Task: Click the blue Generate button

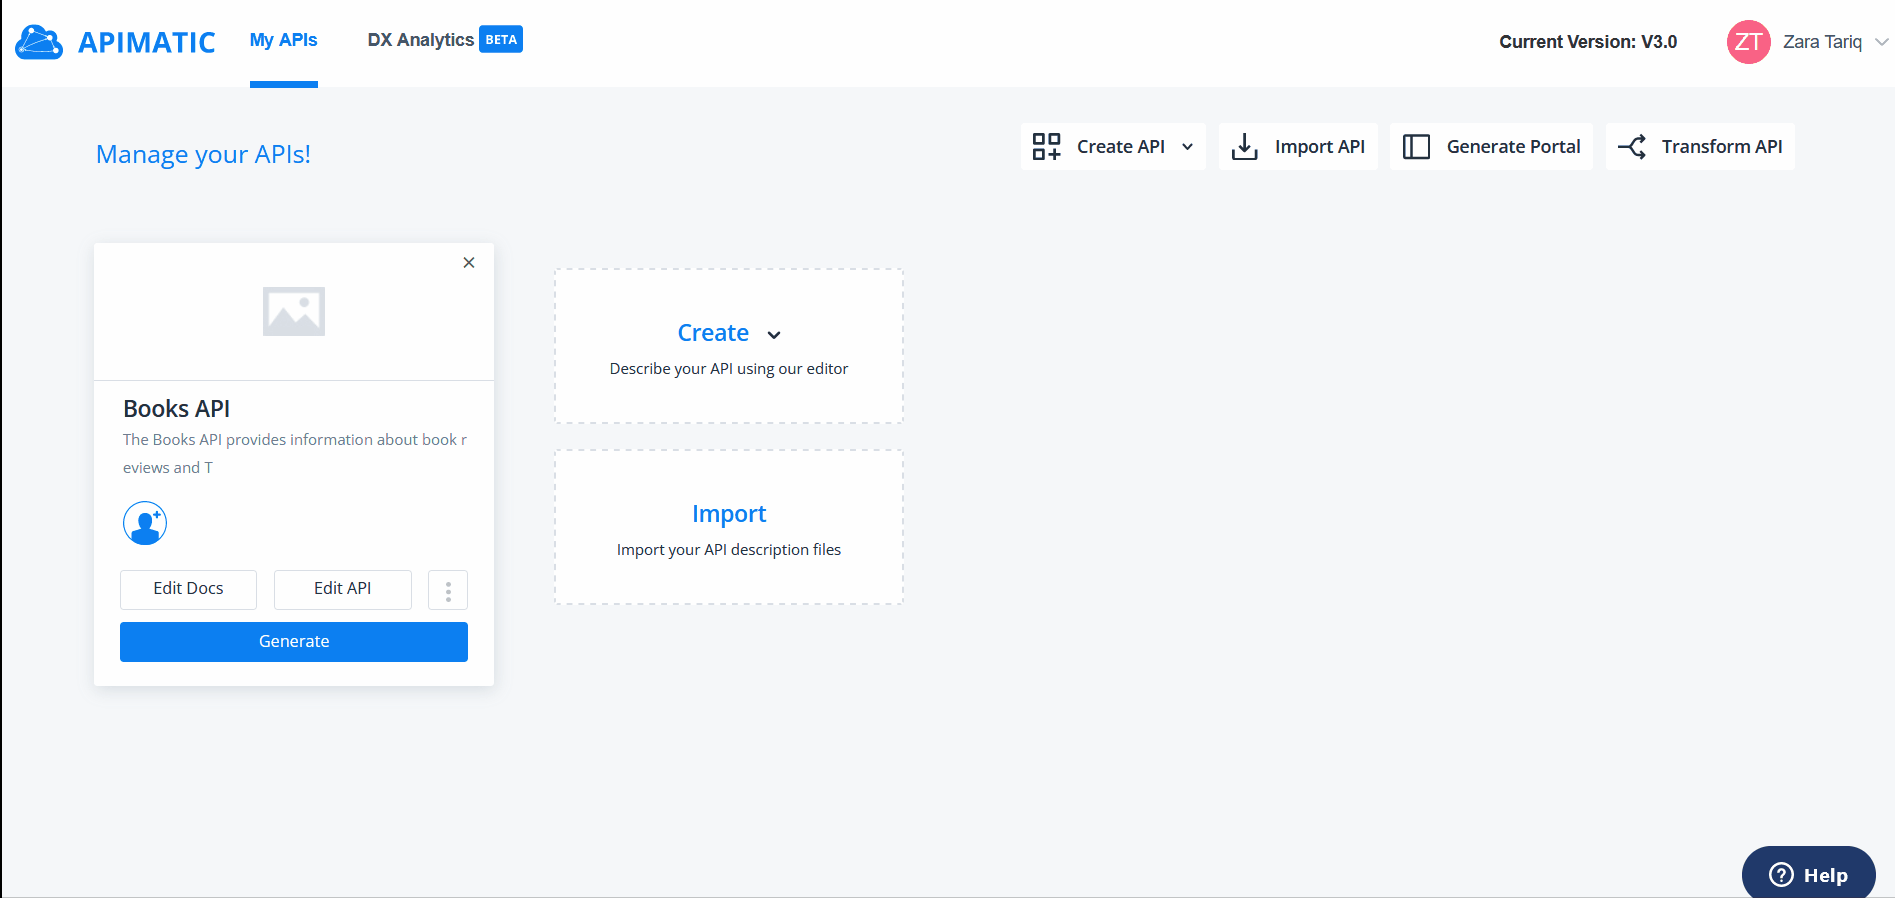Action: (x=294, y=642)
